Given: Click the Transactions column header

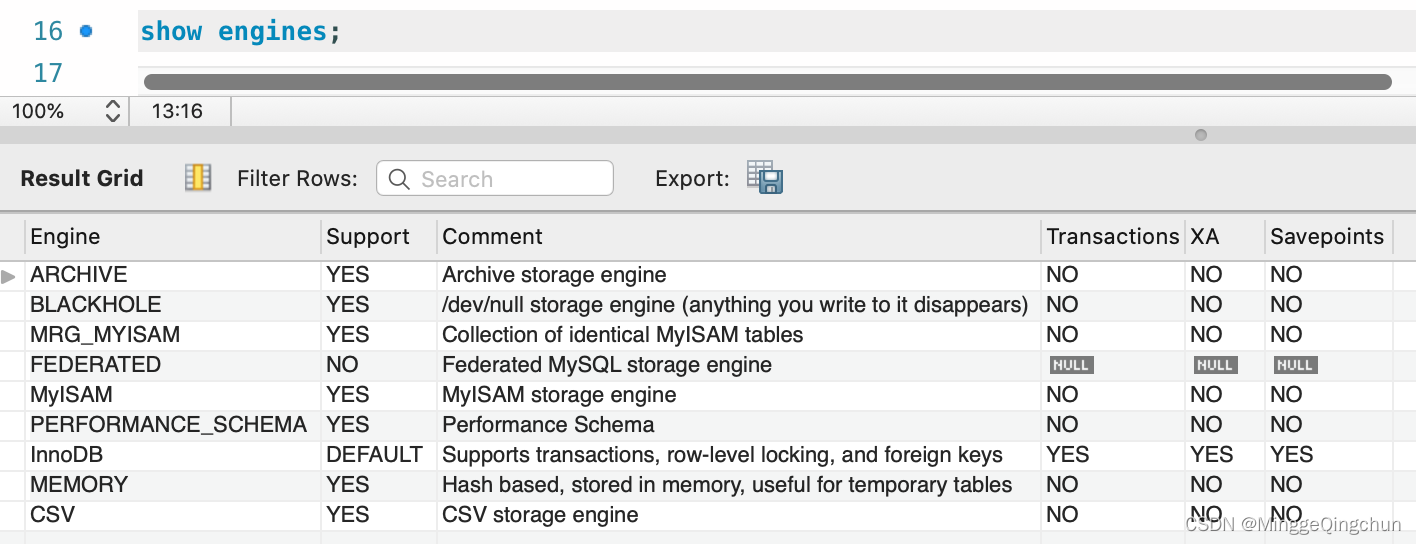Looking at the screenshot, I should tap(1112, 237).
